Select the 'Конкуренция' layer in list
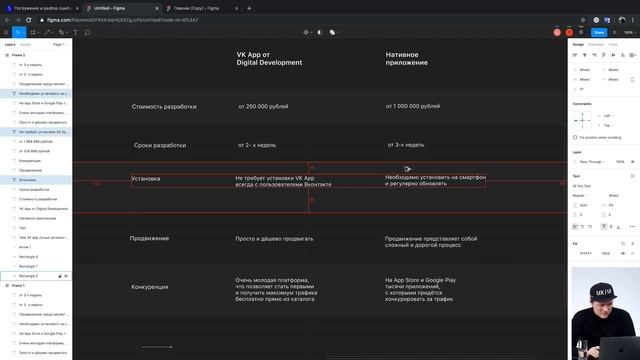This screenshot has width=640, height=360. pyautogui.click(x=36, y=161)
